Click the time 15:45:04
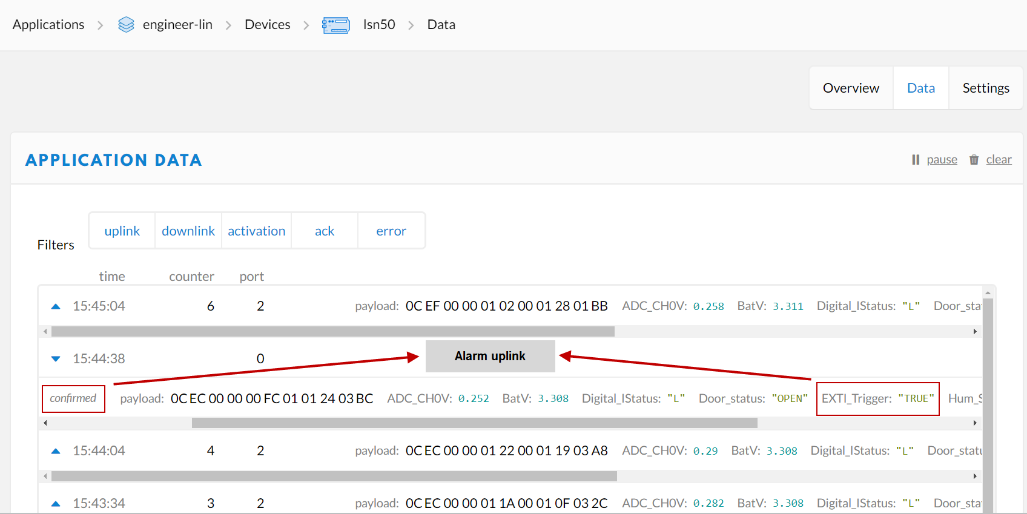Viewport: 1027px width, 514px height. pos(99,306)
